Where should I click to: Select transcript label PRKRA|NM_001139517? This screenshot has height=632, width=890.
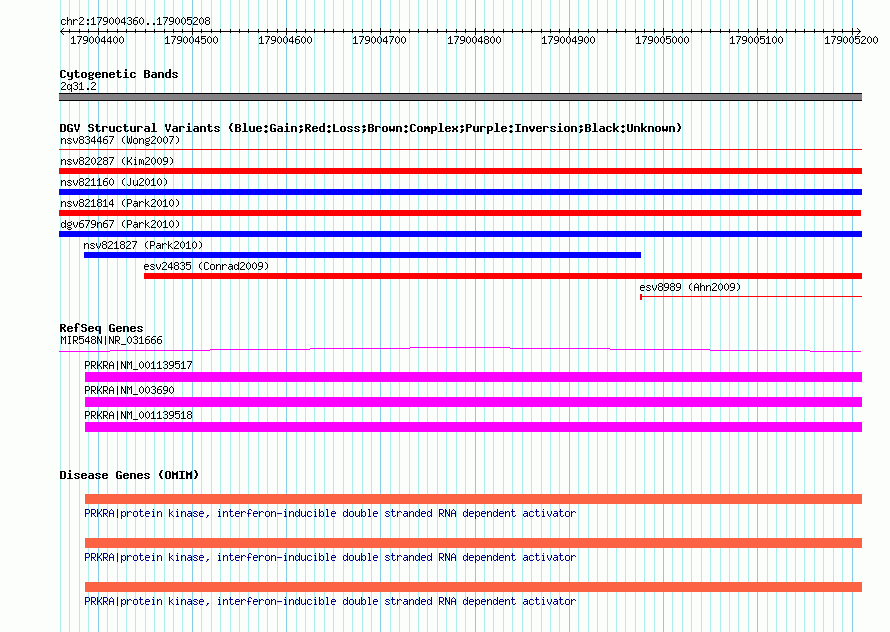point(138,366)
